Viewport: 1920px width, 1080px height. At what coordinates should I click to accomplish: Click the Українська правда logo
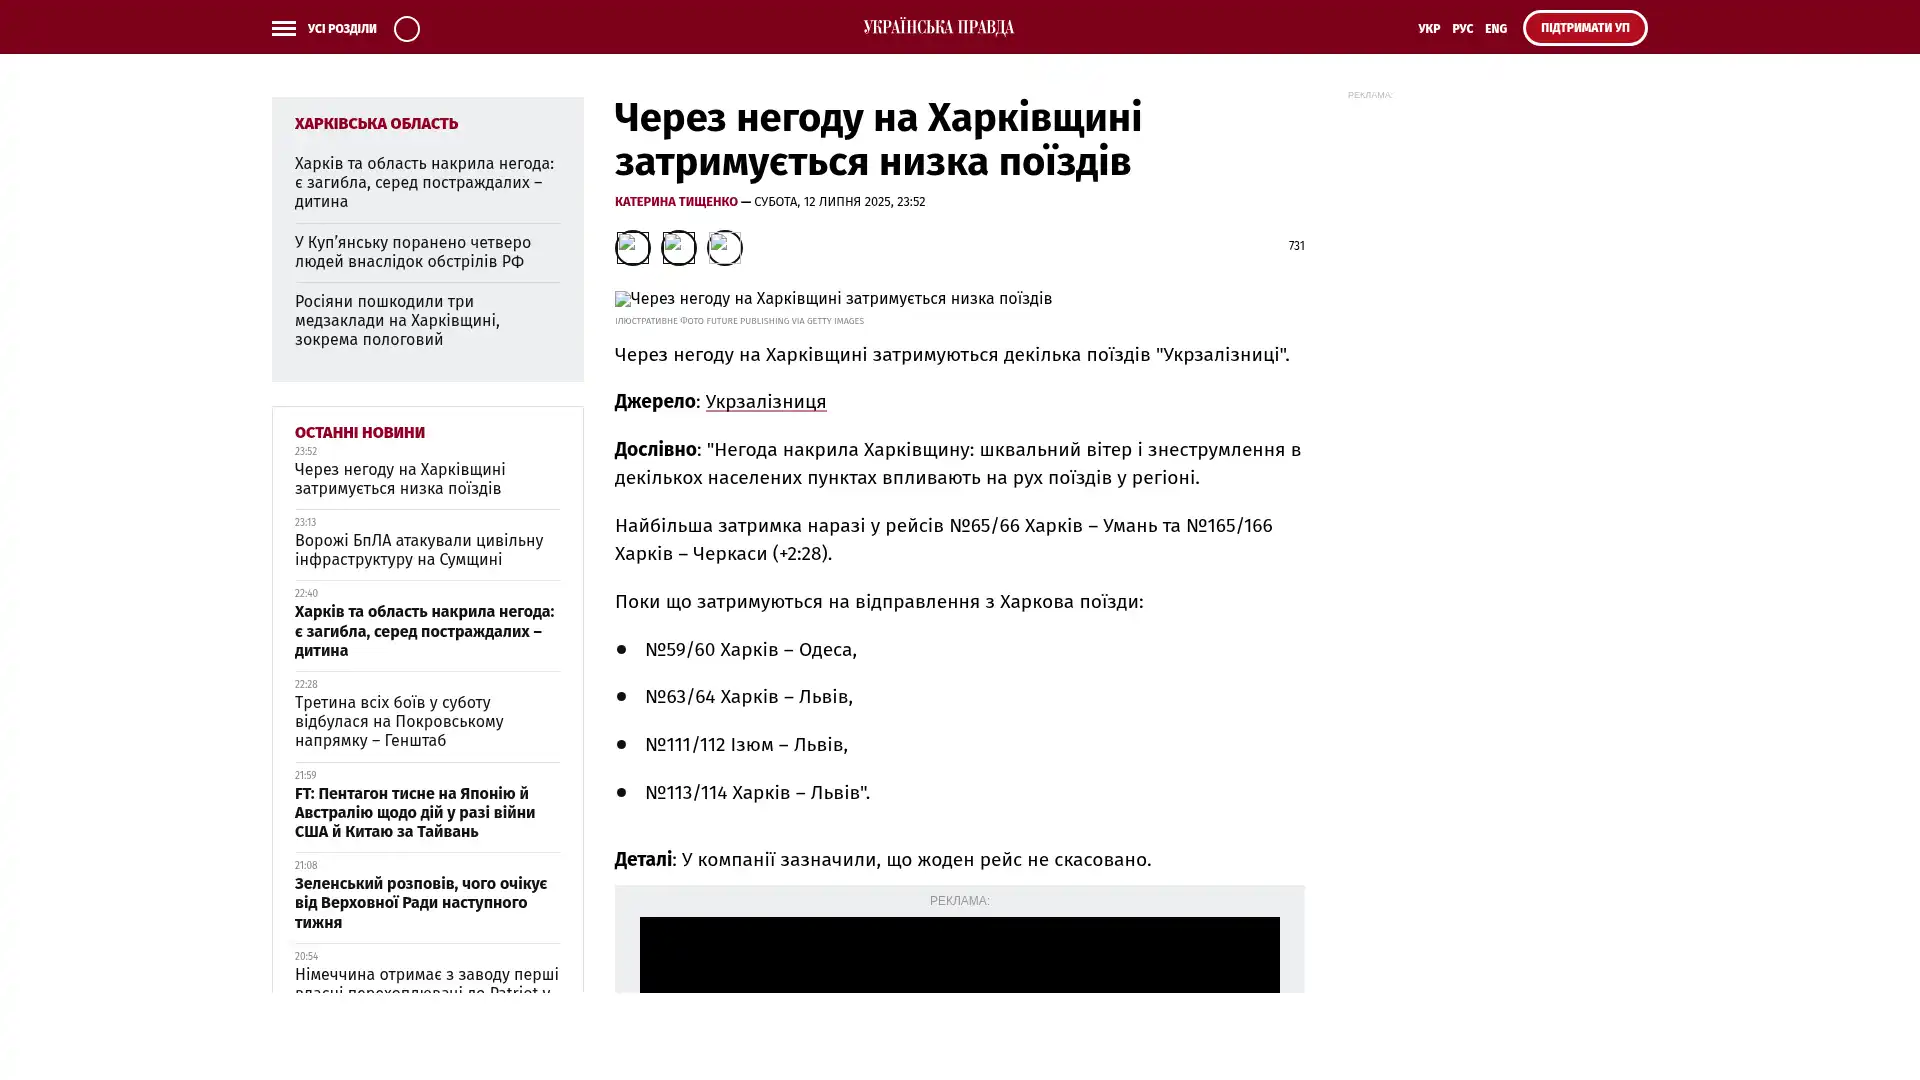point(938,27)
